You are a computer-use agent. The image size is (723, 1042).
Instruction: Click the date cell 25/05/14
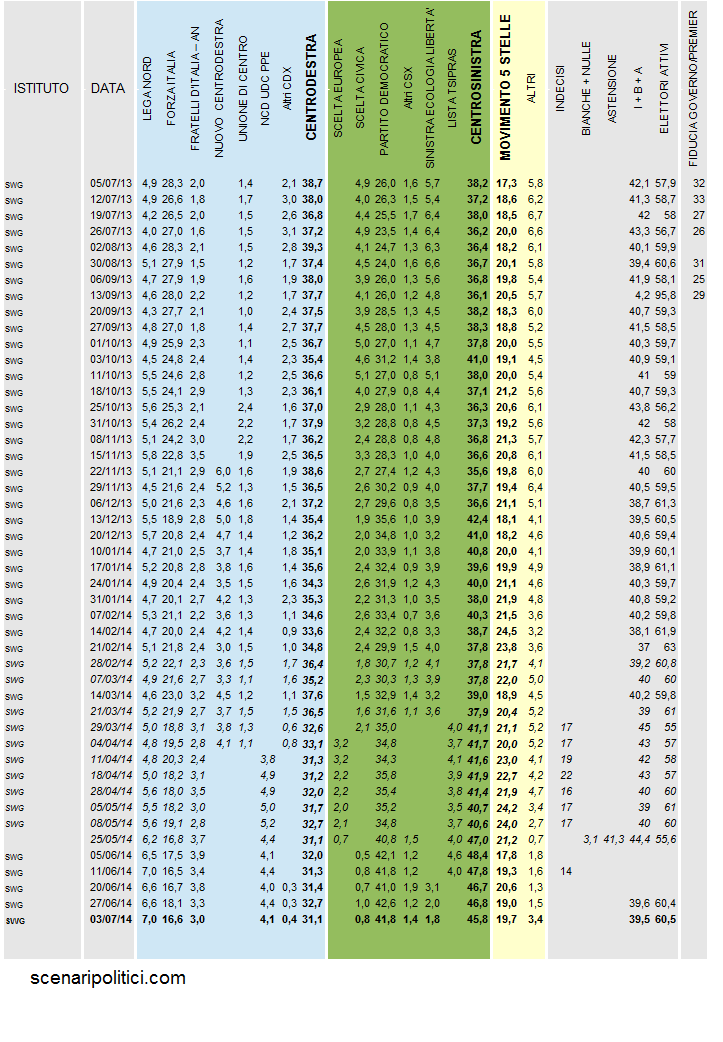pyautogui.click(x=111, y=839)
